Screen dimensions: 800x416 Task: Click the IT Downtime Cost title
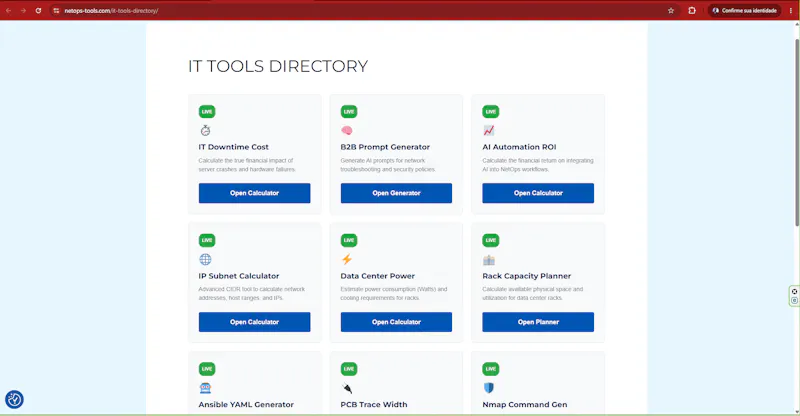click(x=234, y=147)
